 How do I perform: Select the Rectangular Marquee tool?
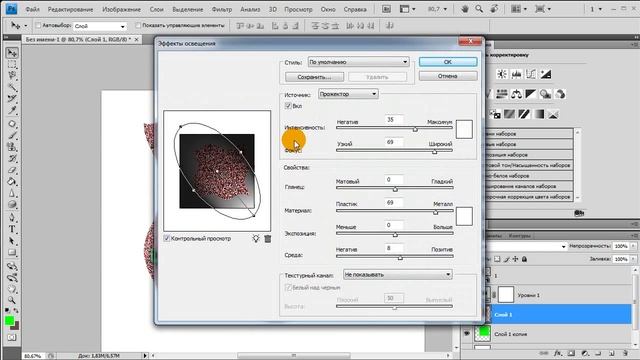pyautogui.click(x=12, y=64)
